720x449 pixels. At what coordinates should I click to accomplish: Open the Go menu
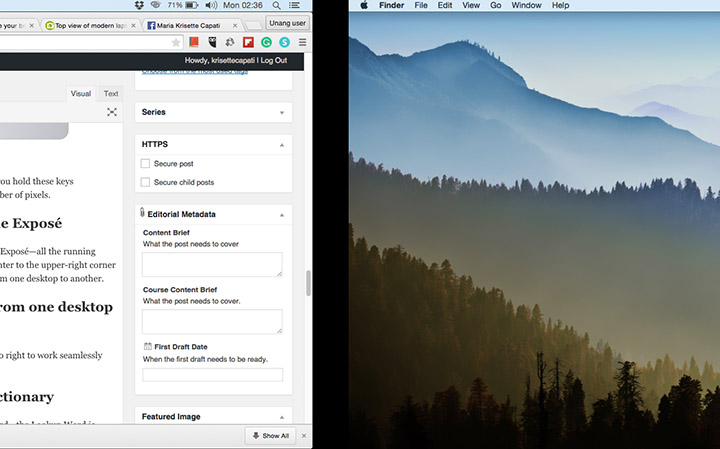click(x=495, y=6)
